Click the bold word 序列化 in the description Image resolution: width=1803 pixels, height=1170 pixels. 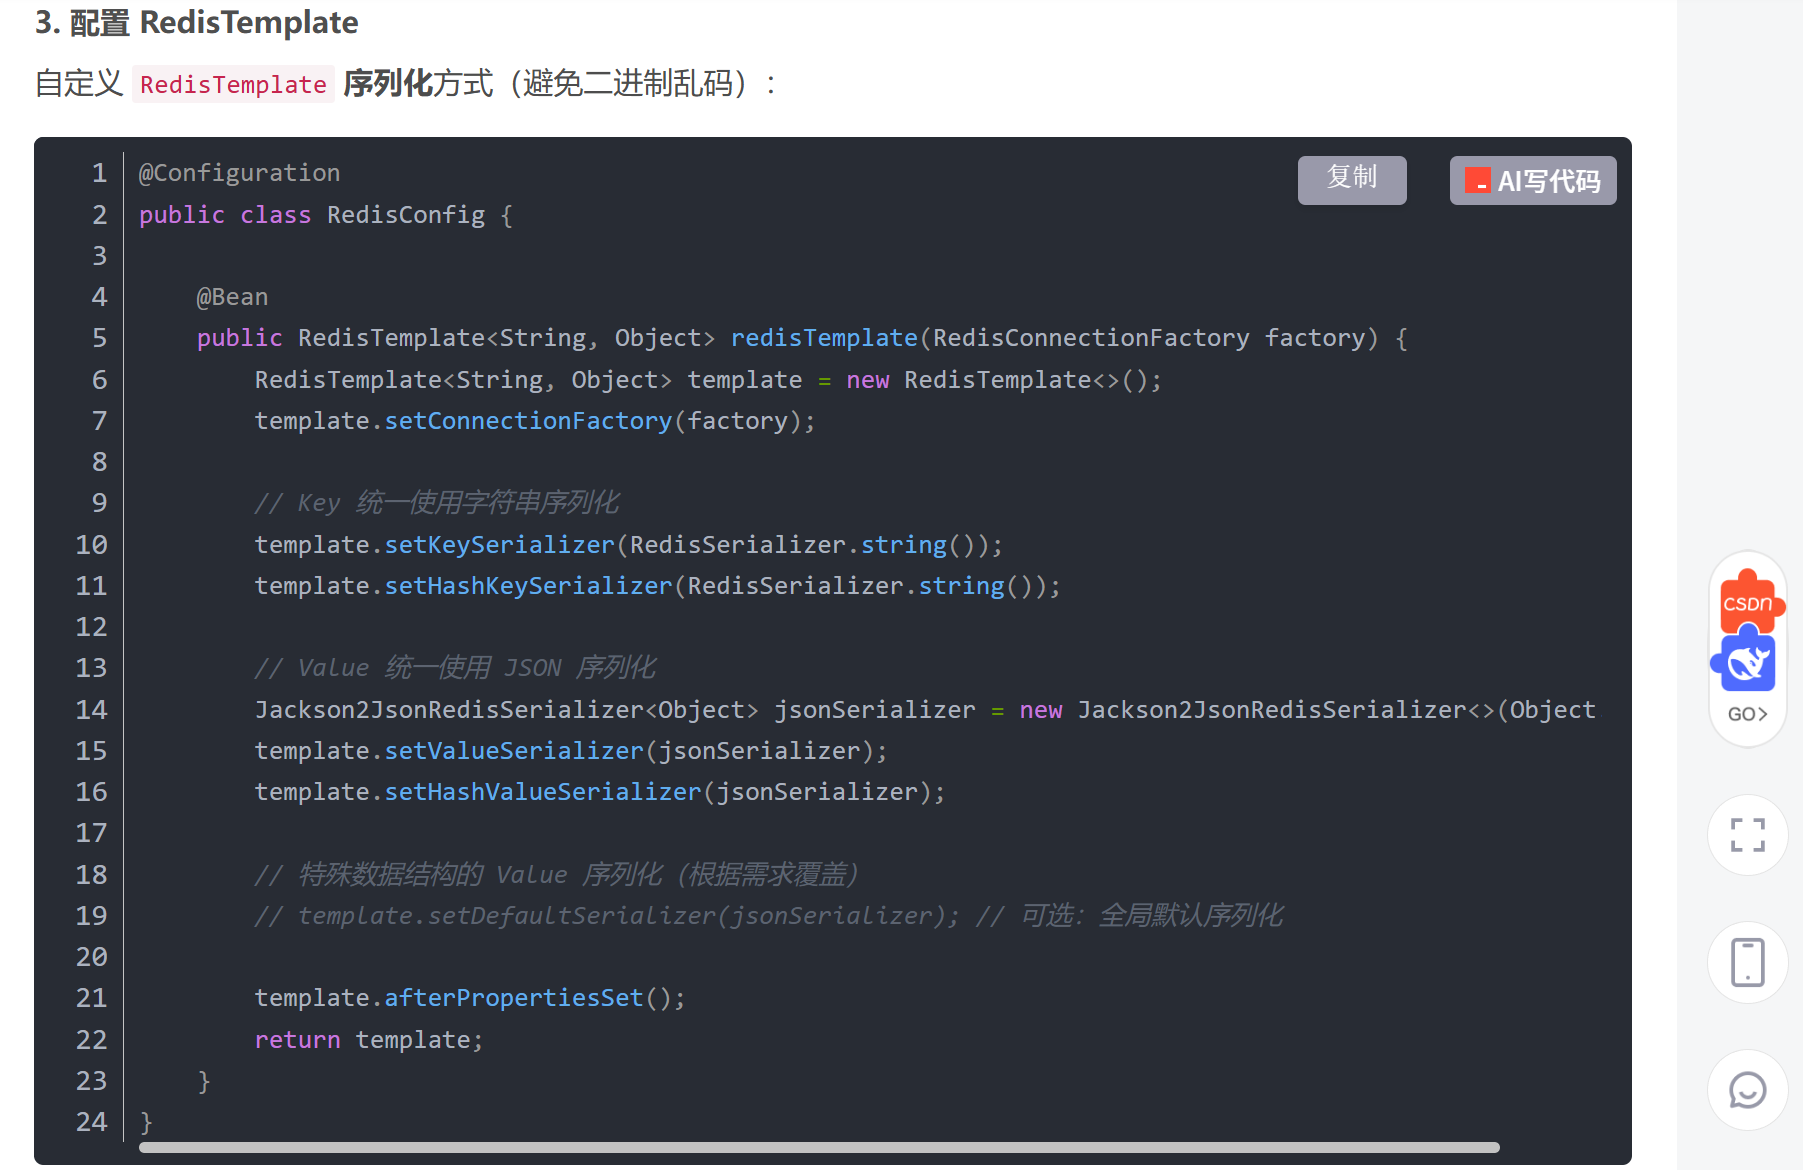(388, 83)
